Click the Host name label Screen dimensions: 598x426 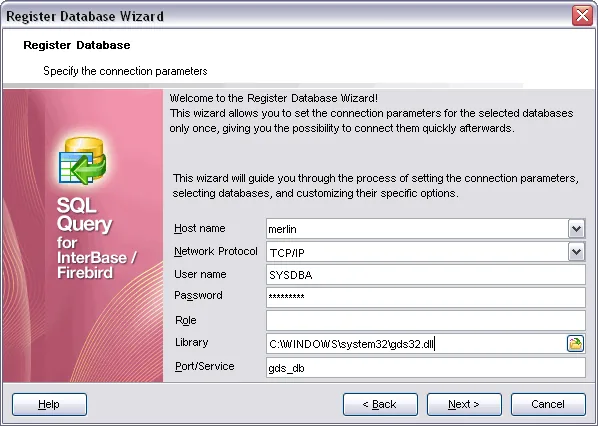(x=199, y=228)
